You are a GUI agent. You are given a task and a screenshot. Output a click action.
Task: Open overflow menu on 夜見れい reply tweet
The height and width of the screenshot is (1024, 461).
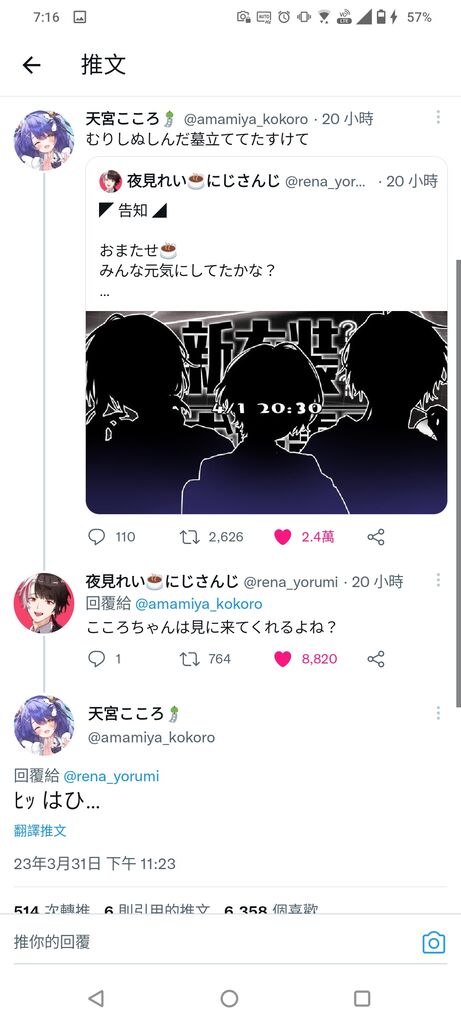(x=438, y=580)
